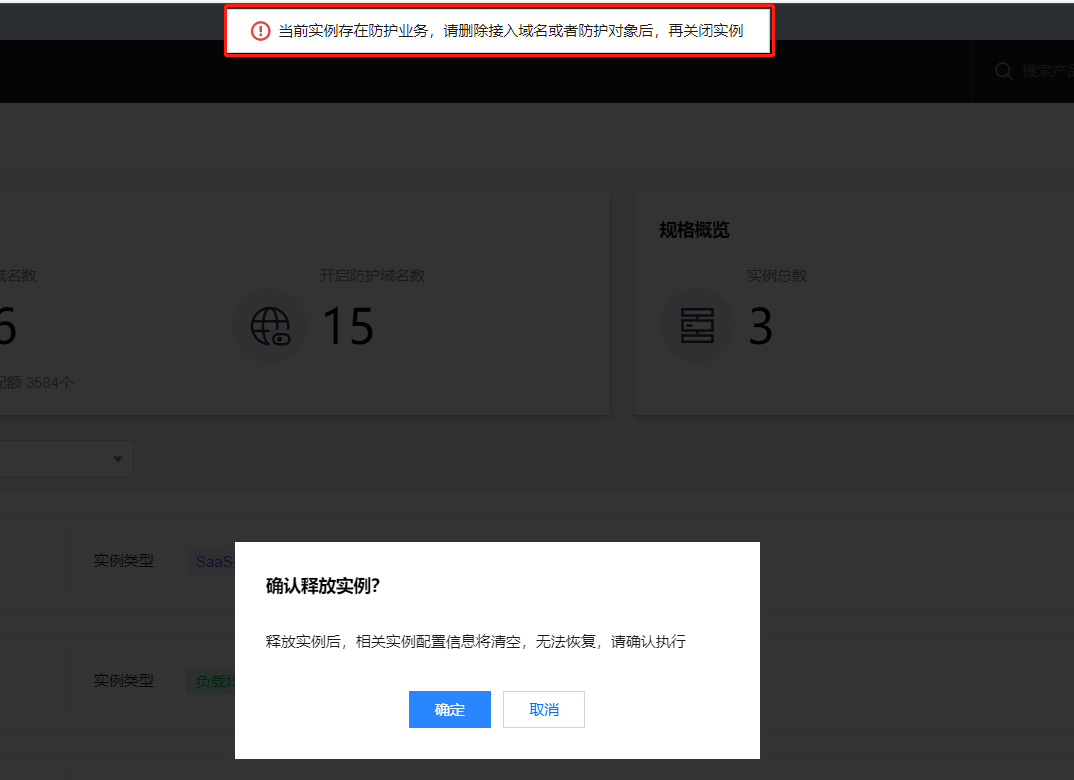This screenshot has height=780, width=1074.
Task: Click the red error exclamation icon
Action: 261,31
